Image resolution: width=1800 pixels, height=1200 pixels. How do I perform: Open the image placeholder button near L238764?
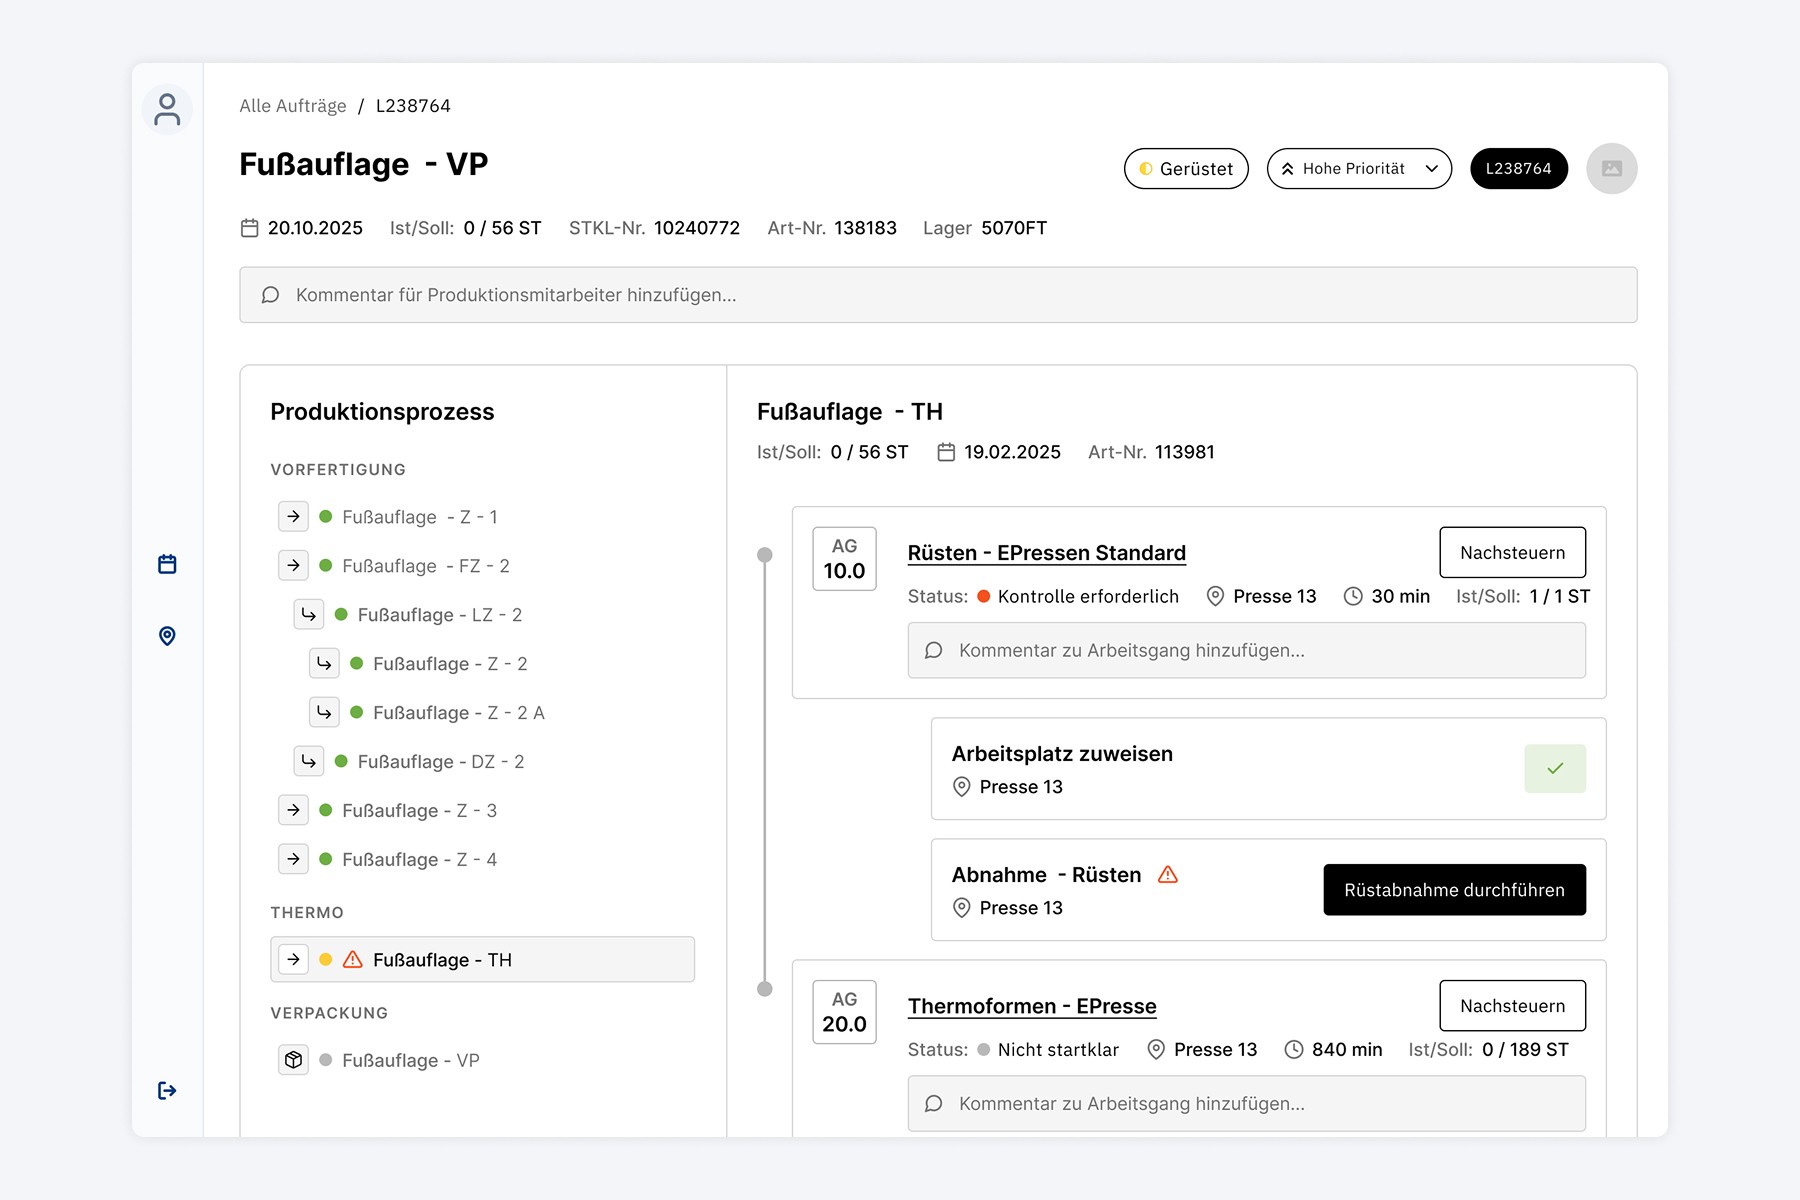[x=1611, y=168]
